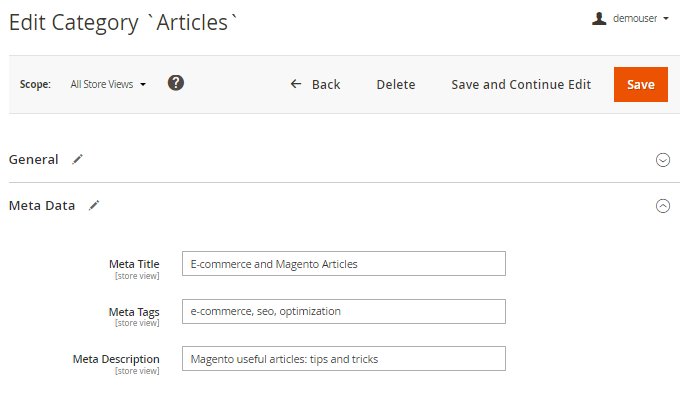Focus the Meta Title input field

point(344,264)
